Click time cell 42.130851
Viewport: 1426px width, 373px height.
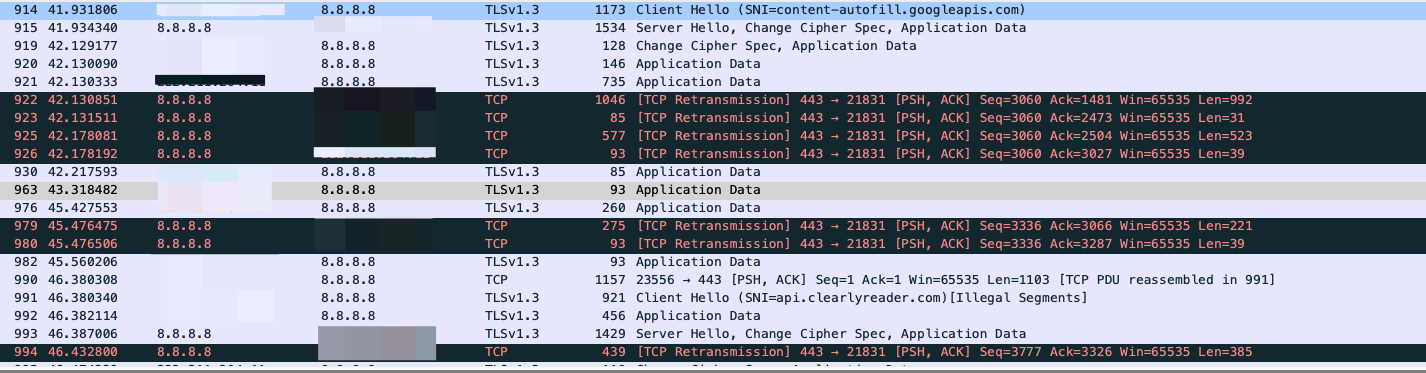point(83,100)
